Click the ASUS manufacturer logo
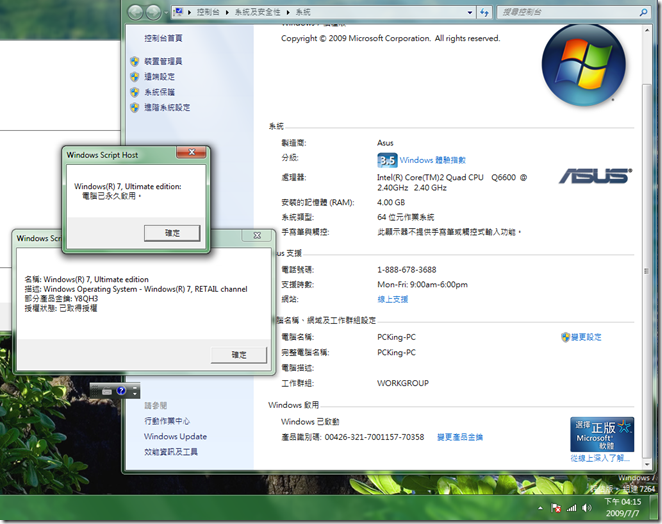The image size is (662, 524). 595,176
